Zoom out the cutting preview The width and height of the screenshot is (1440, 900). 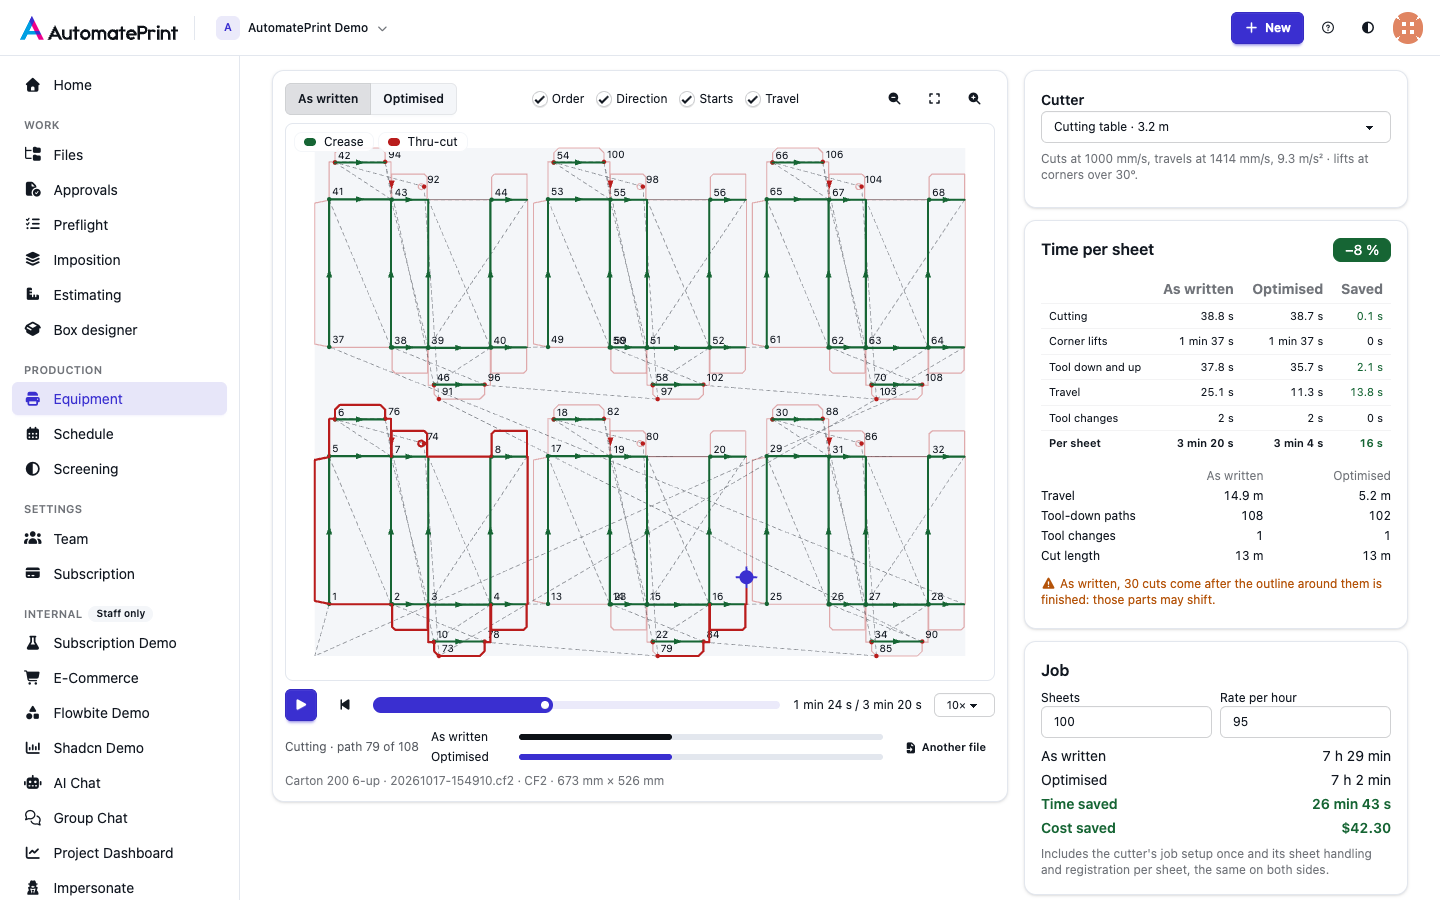click(x=895, y=99)
